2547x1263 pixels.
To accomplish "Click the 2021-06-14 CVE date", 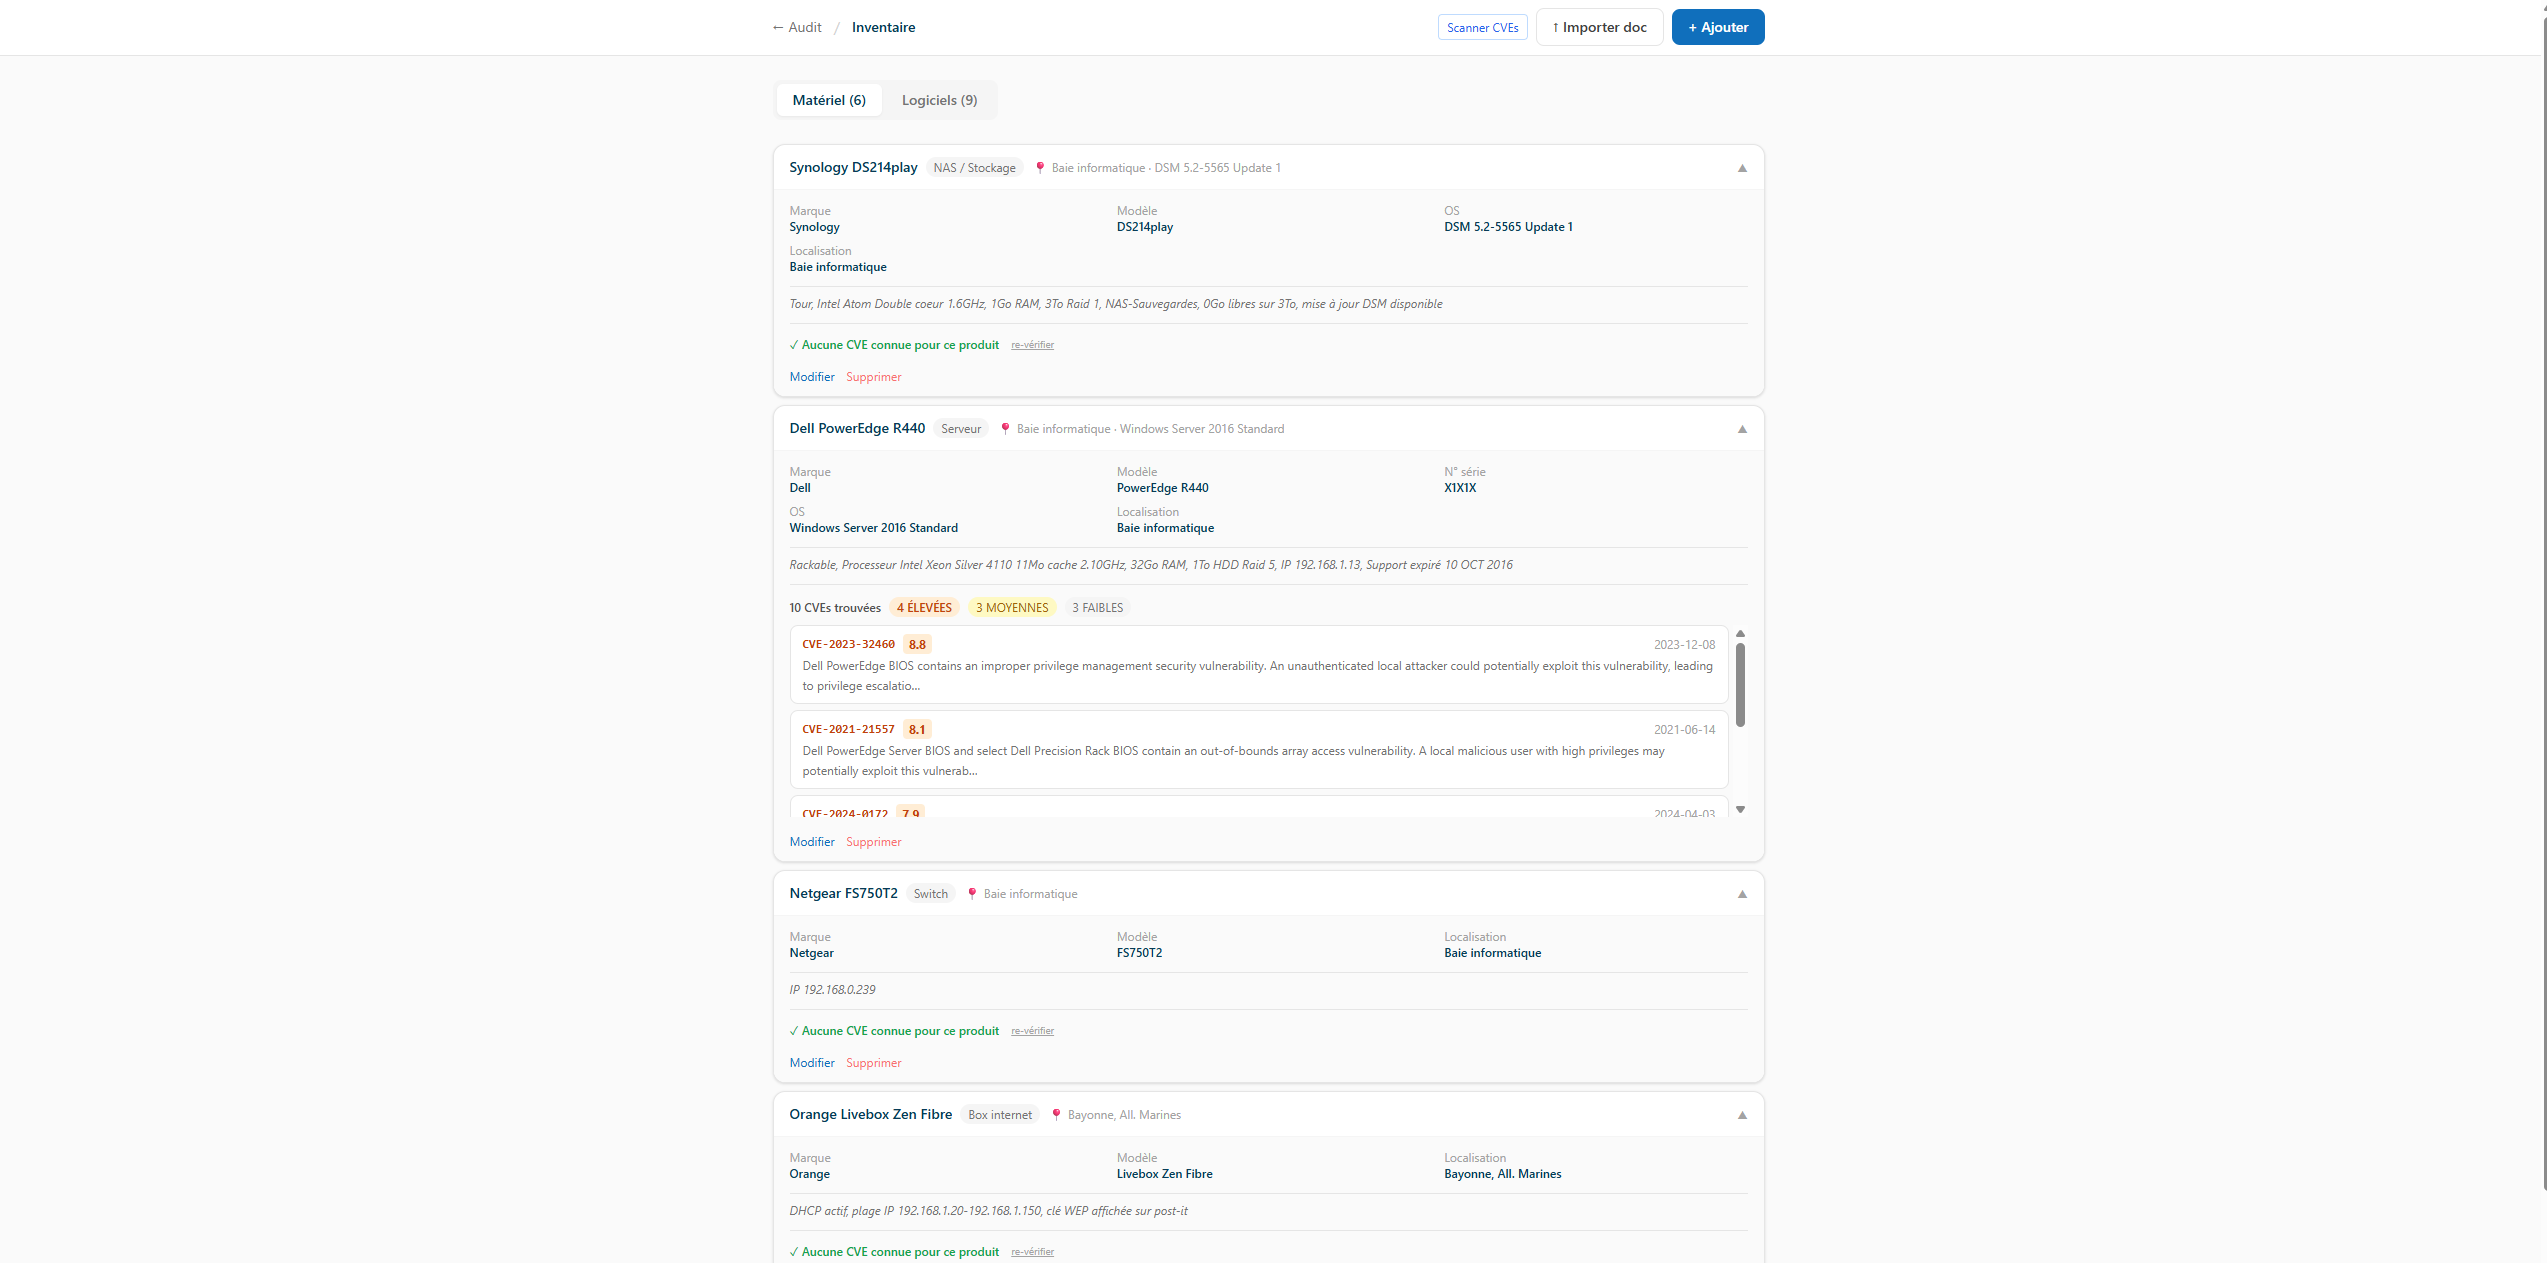I will pyautogui.click(x=1684, y=730).
